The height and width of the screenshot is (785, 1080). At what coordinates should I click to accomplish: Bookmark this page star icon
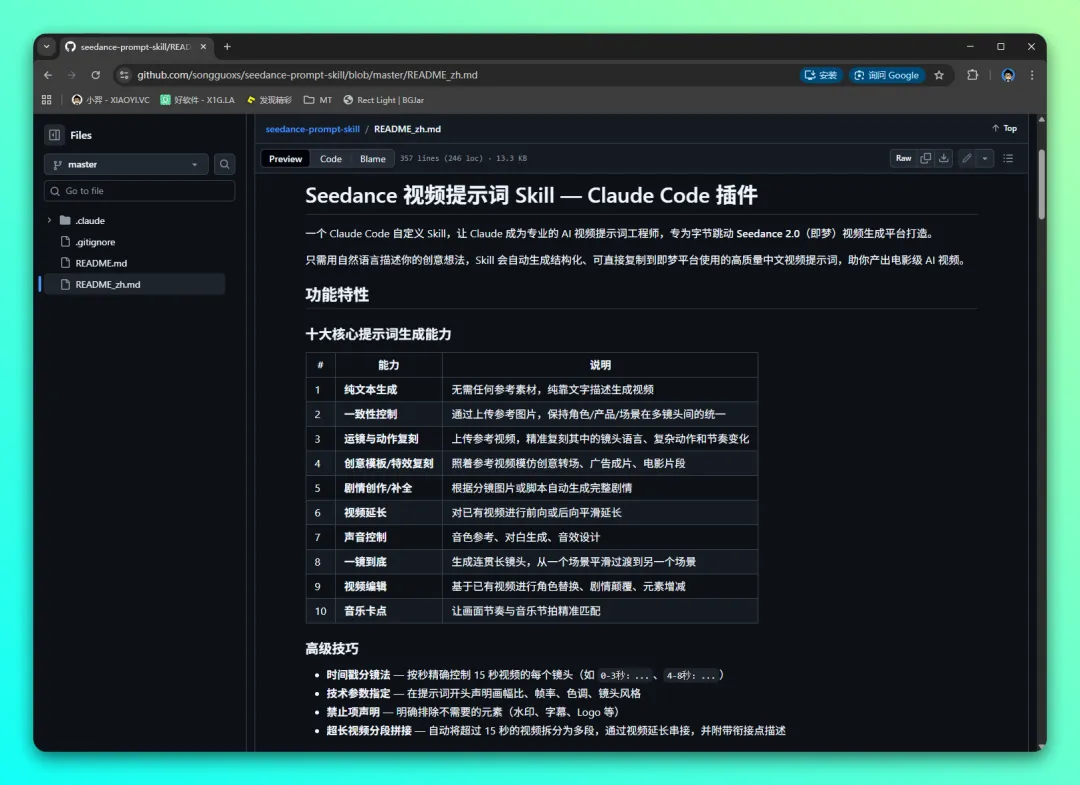coord(939,75)
